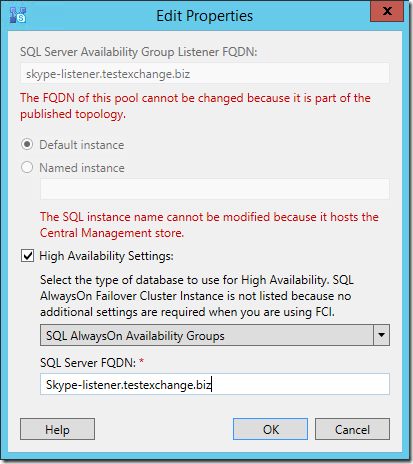Screen dimensions: 413x464
Task: Click the High Availability description paragraph
Action: click(197, 296)
